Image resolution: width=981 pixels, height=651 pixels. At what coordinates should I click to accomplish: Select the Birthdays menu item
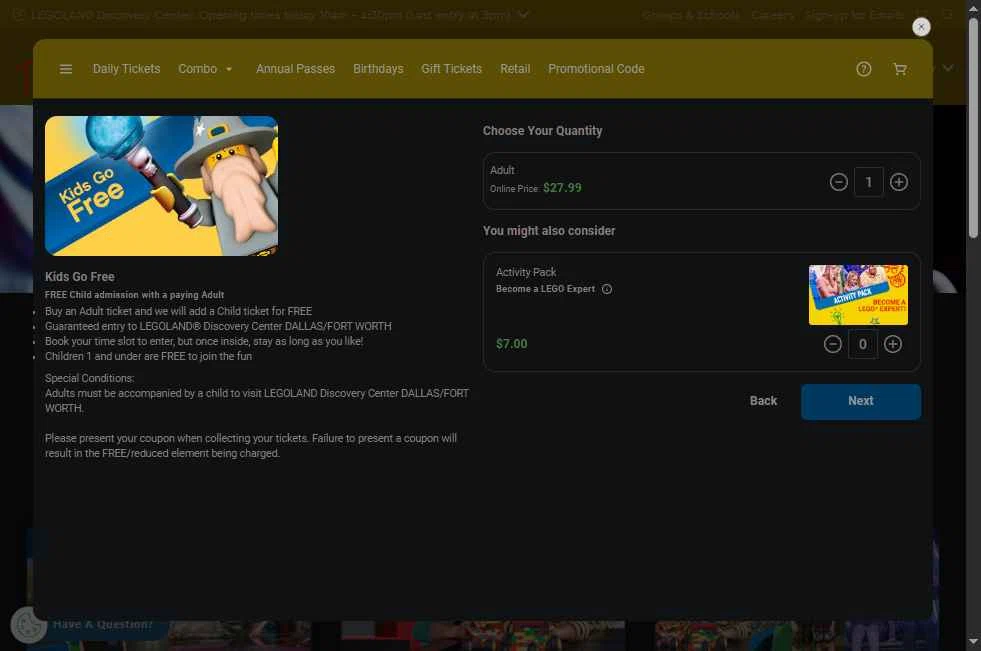(x=378, y=69)
